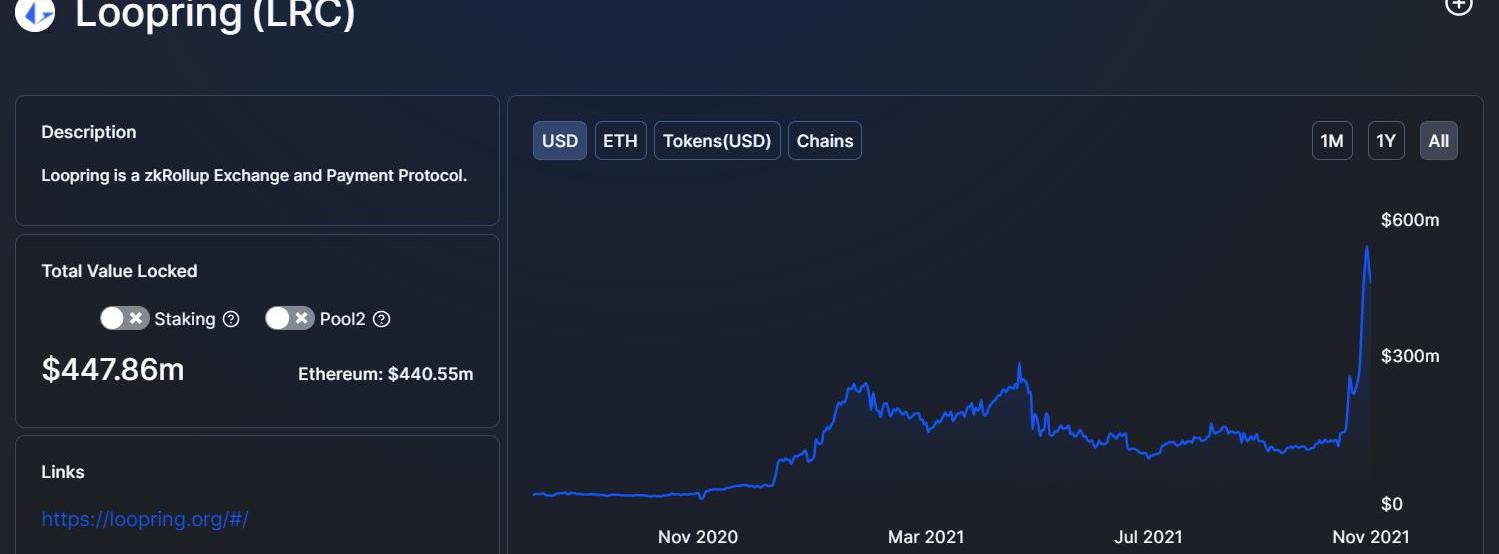Click the Ethereum: $440.55m chain value

pos(386,374)
